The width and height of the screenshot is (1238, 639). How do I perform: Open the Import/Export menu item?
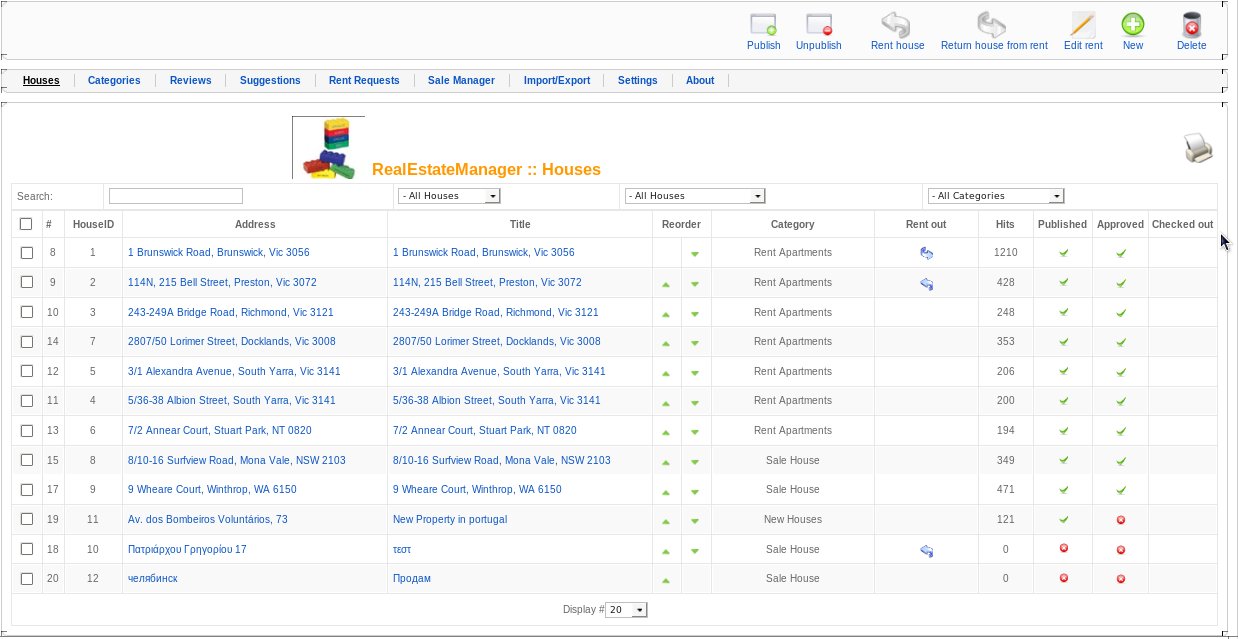coord(557,80)
